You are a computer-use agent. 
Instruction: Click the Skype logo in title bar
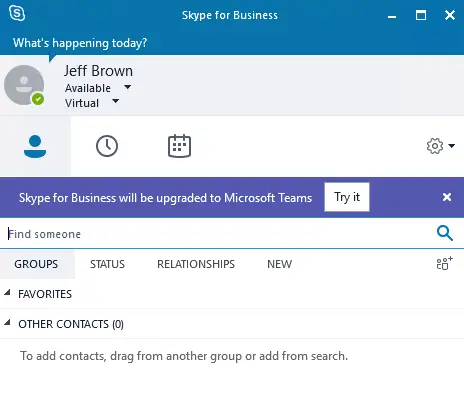(x=17, y=14)
